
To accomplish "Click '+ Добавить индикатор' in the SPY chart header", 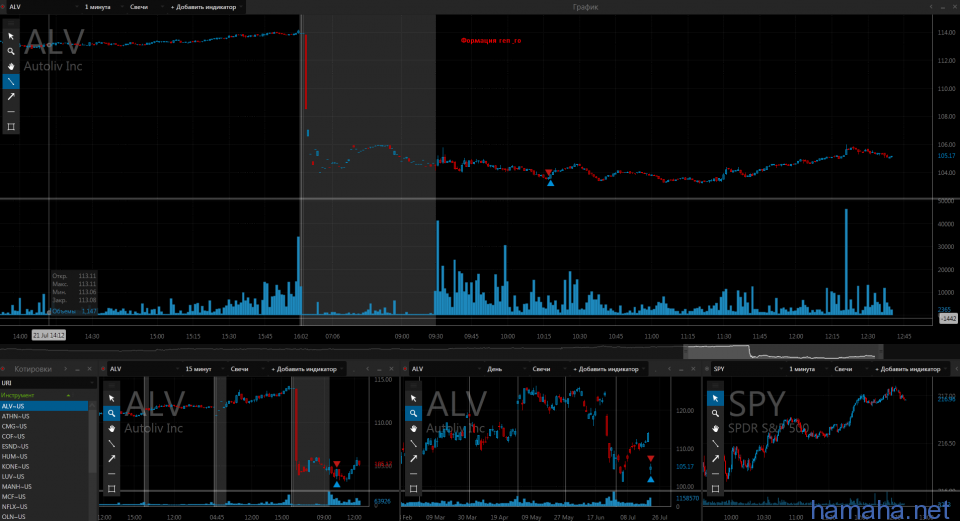I will click(910, 369).
